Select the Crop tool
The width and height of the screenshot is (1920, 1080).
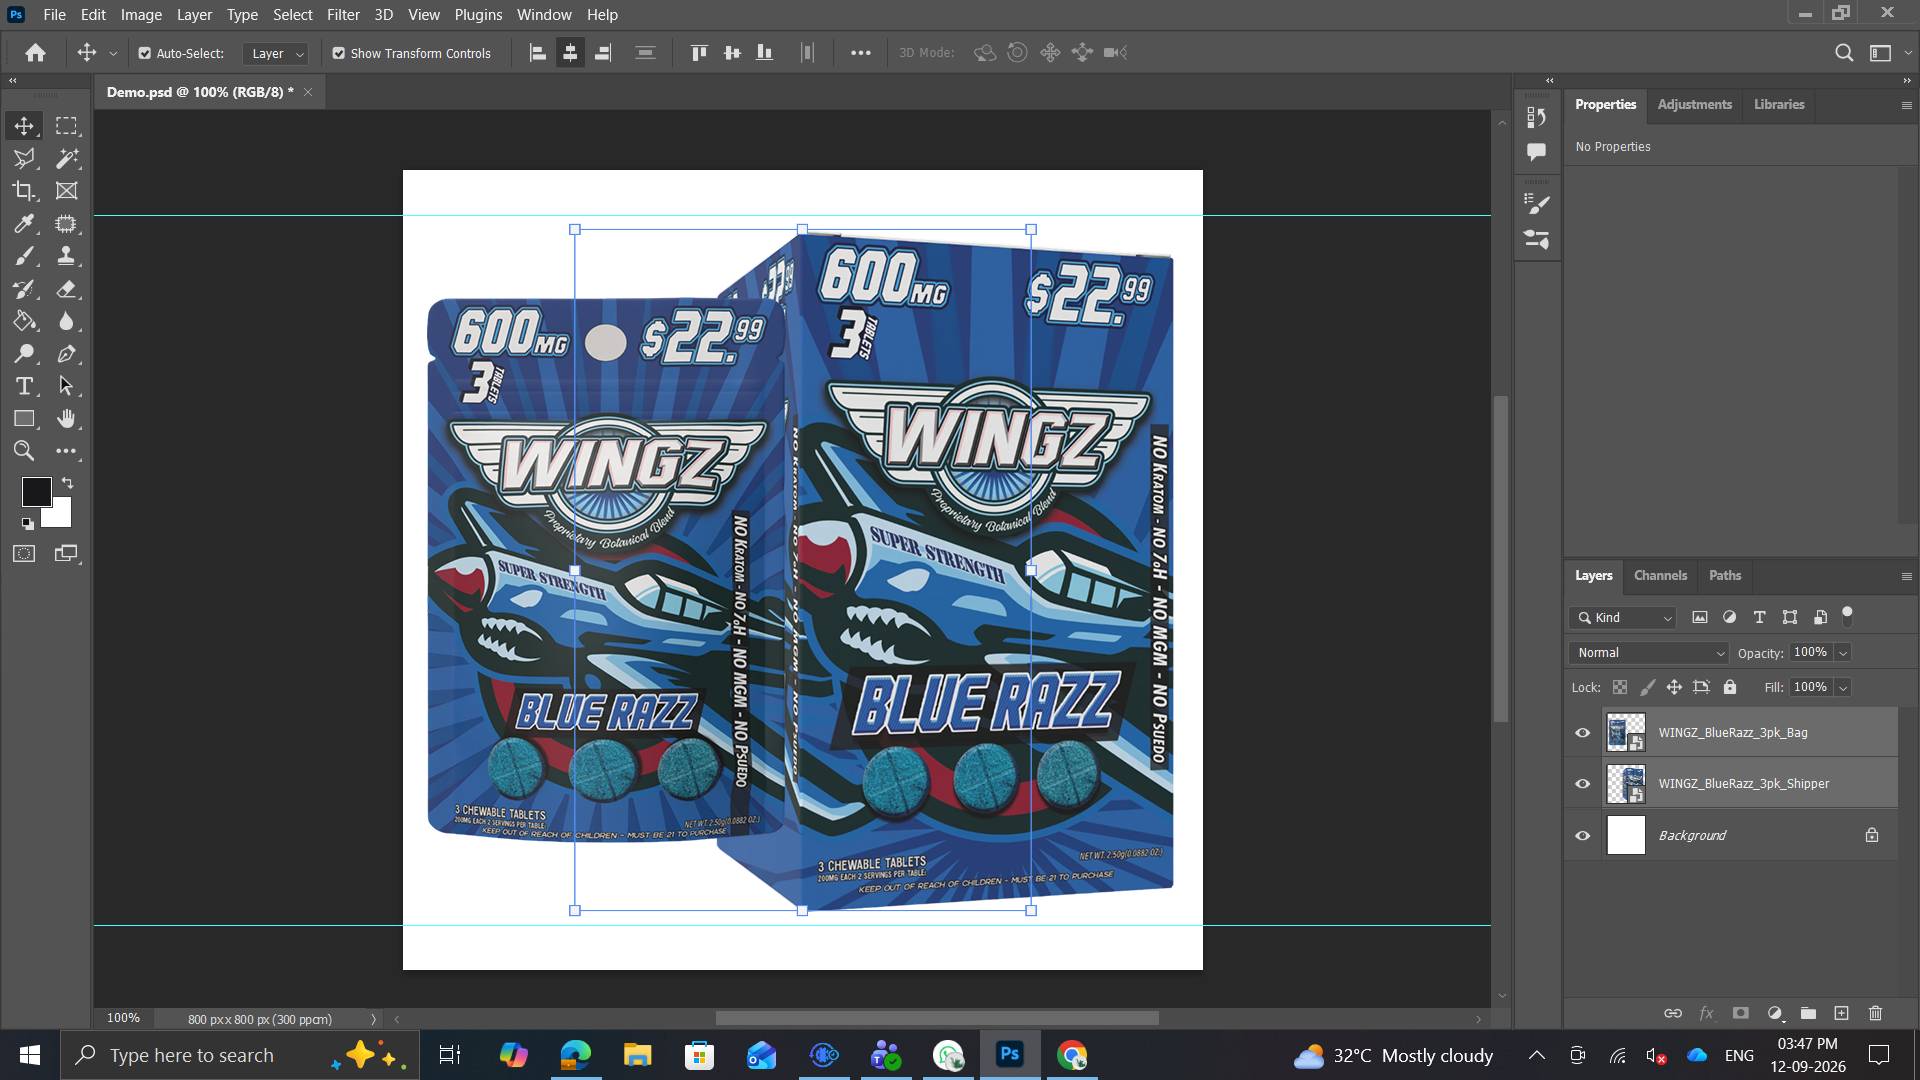click(x=24, y=191)
